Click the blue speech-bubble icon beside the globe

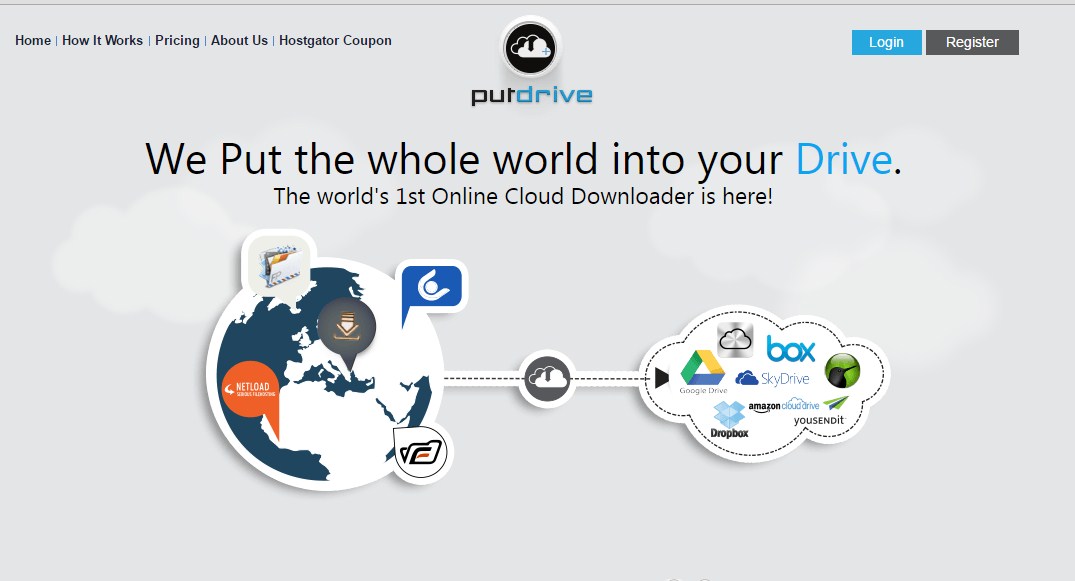click(x=432, y=288)
